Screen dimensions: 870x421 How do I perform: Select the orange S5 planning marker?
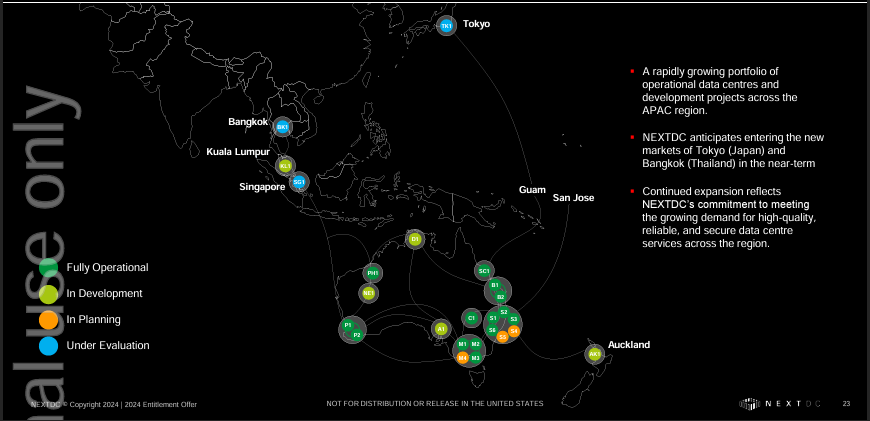coord(503,337)
